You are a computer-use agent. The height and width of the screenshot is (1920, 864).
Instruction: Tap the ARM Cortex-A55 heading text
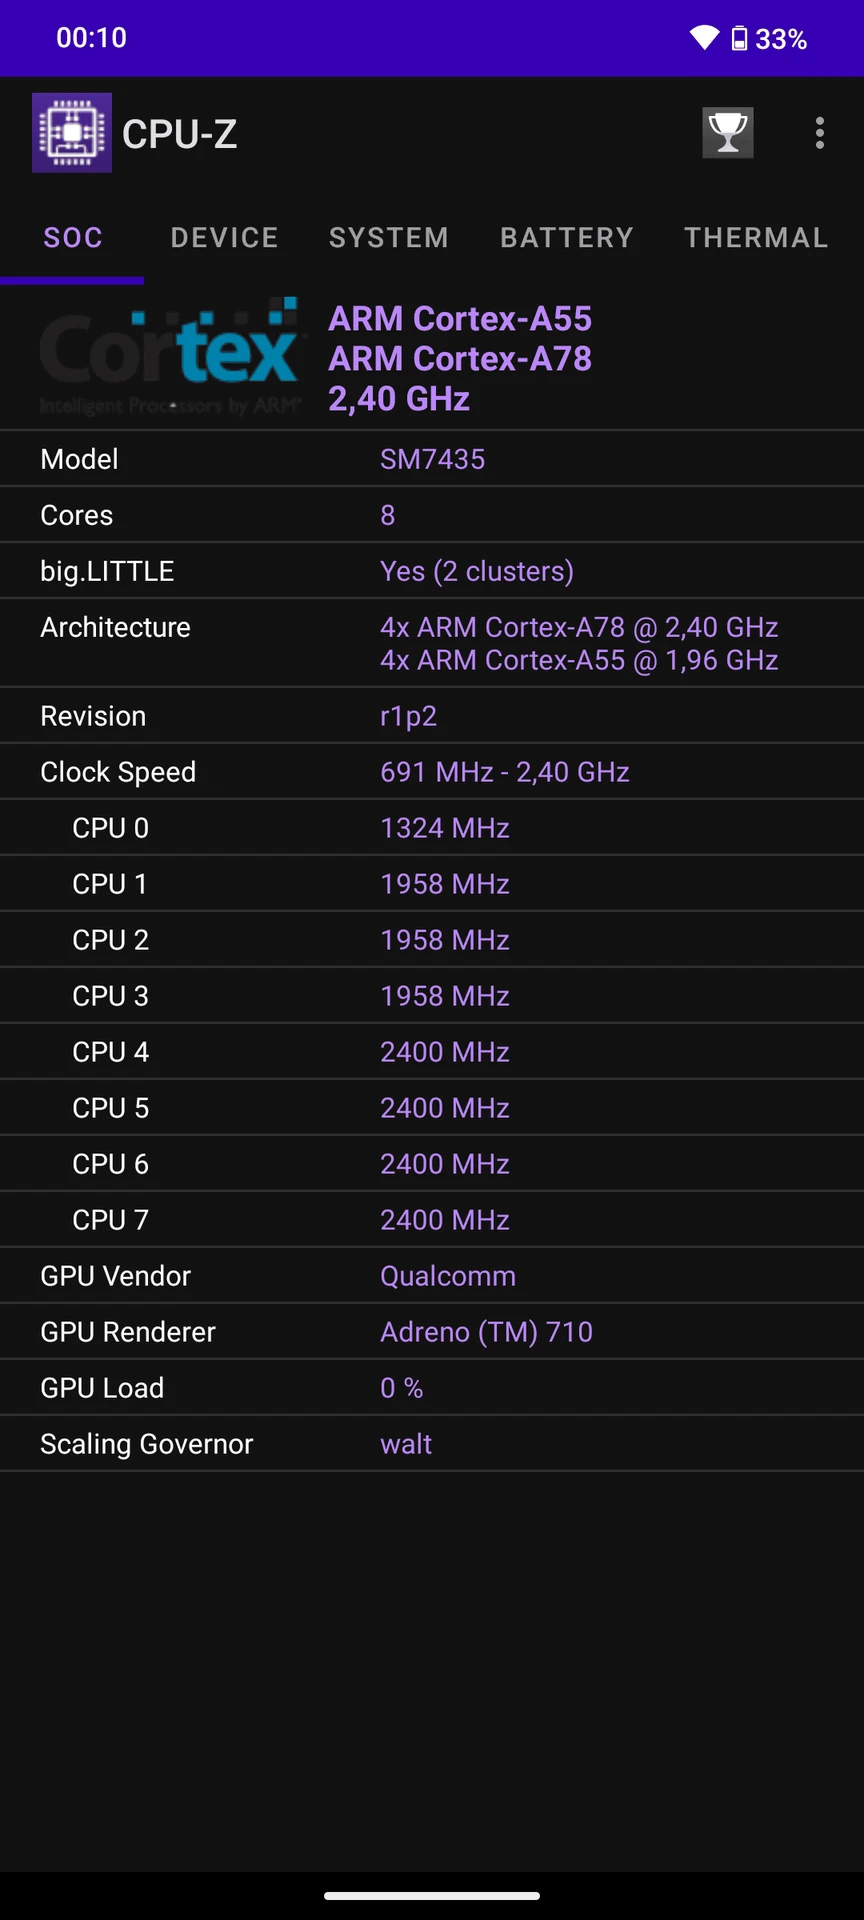point(460,319)
